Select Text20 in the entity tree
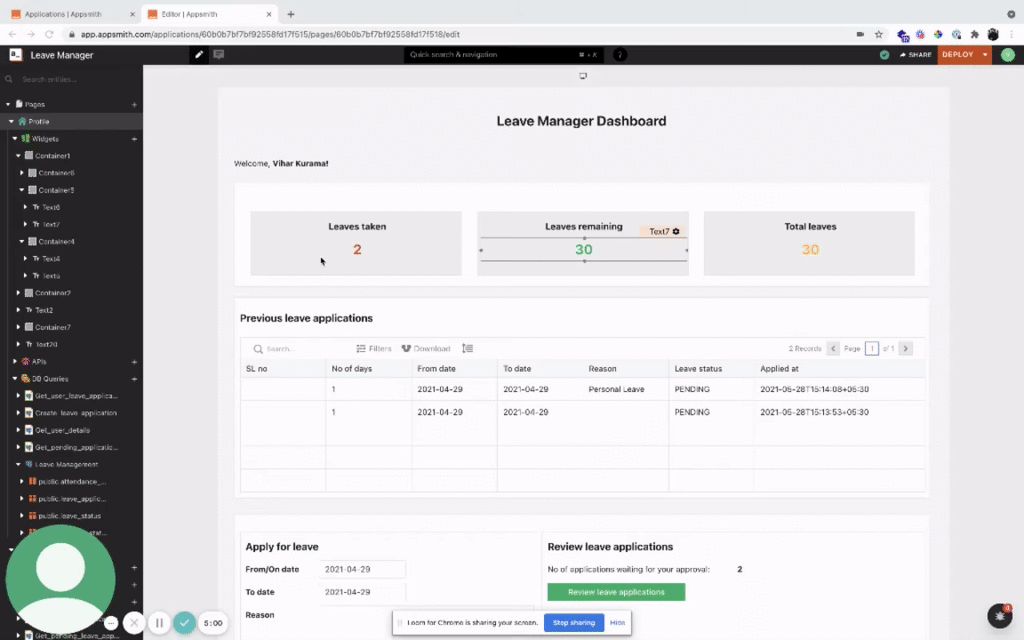Viewport: 1024px width, 640px height. (x=46, y=344)
